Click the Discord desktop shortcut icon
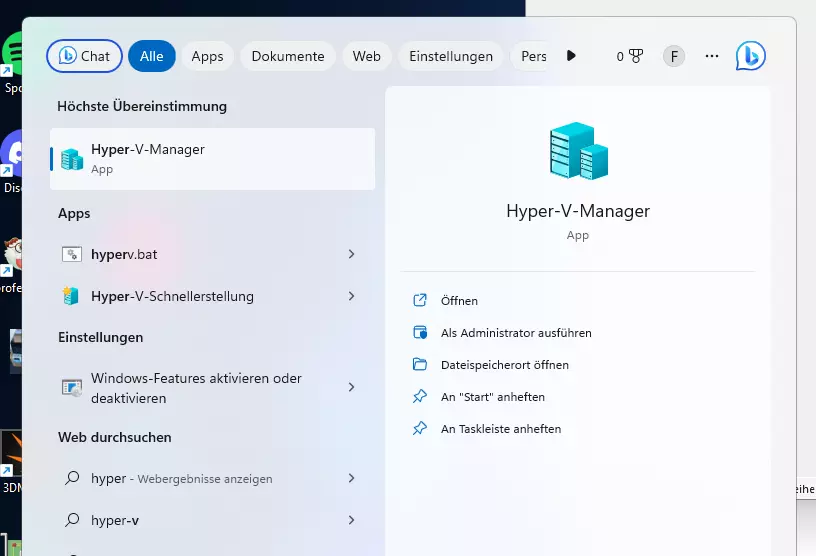 [14, 150]
